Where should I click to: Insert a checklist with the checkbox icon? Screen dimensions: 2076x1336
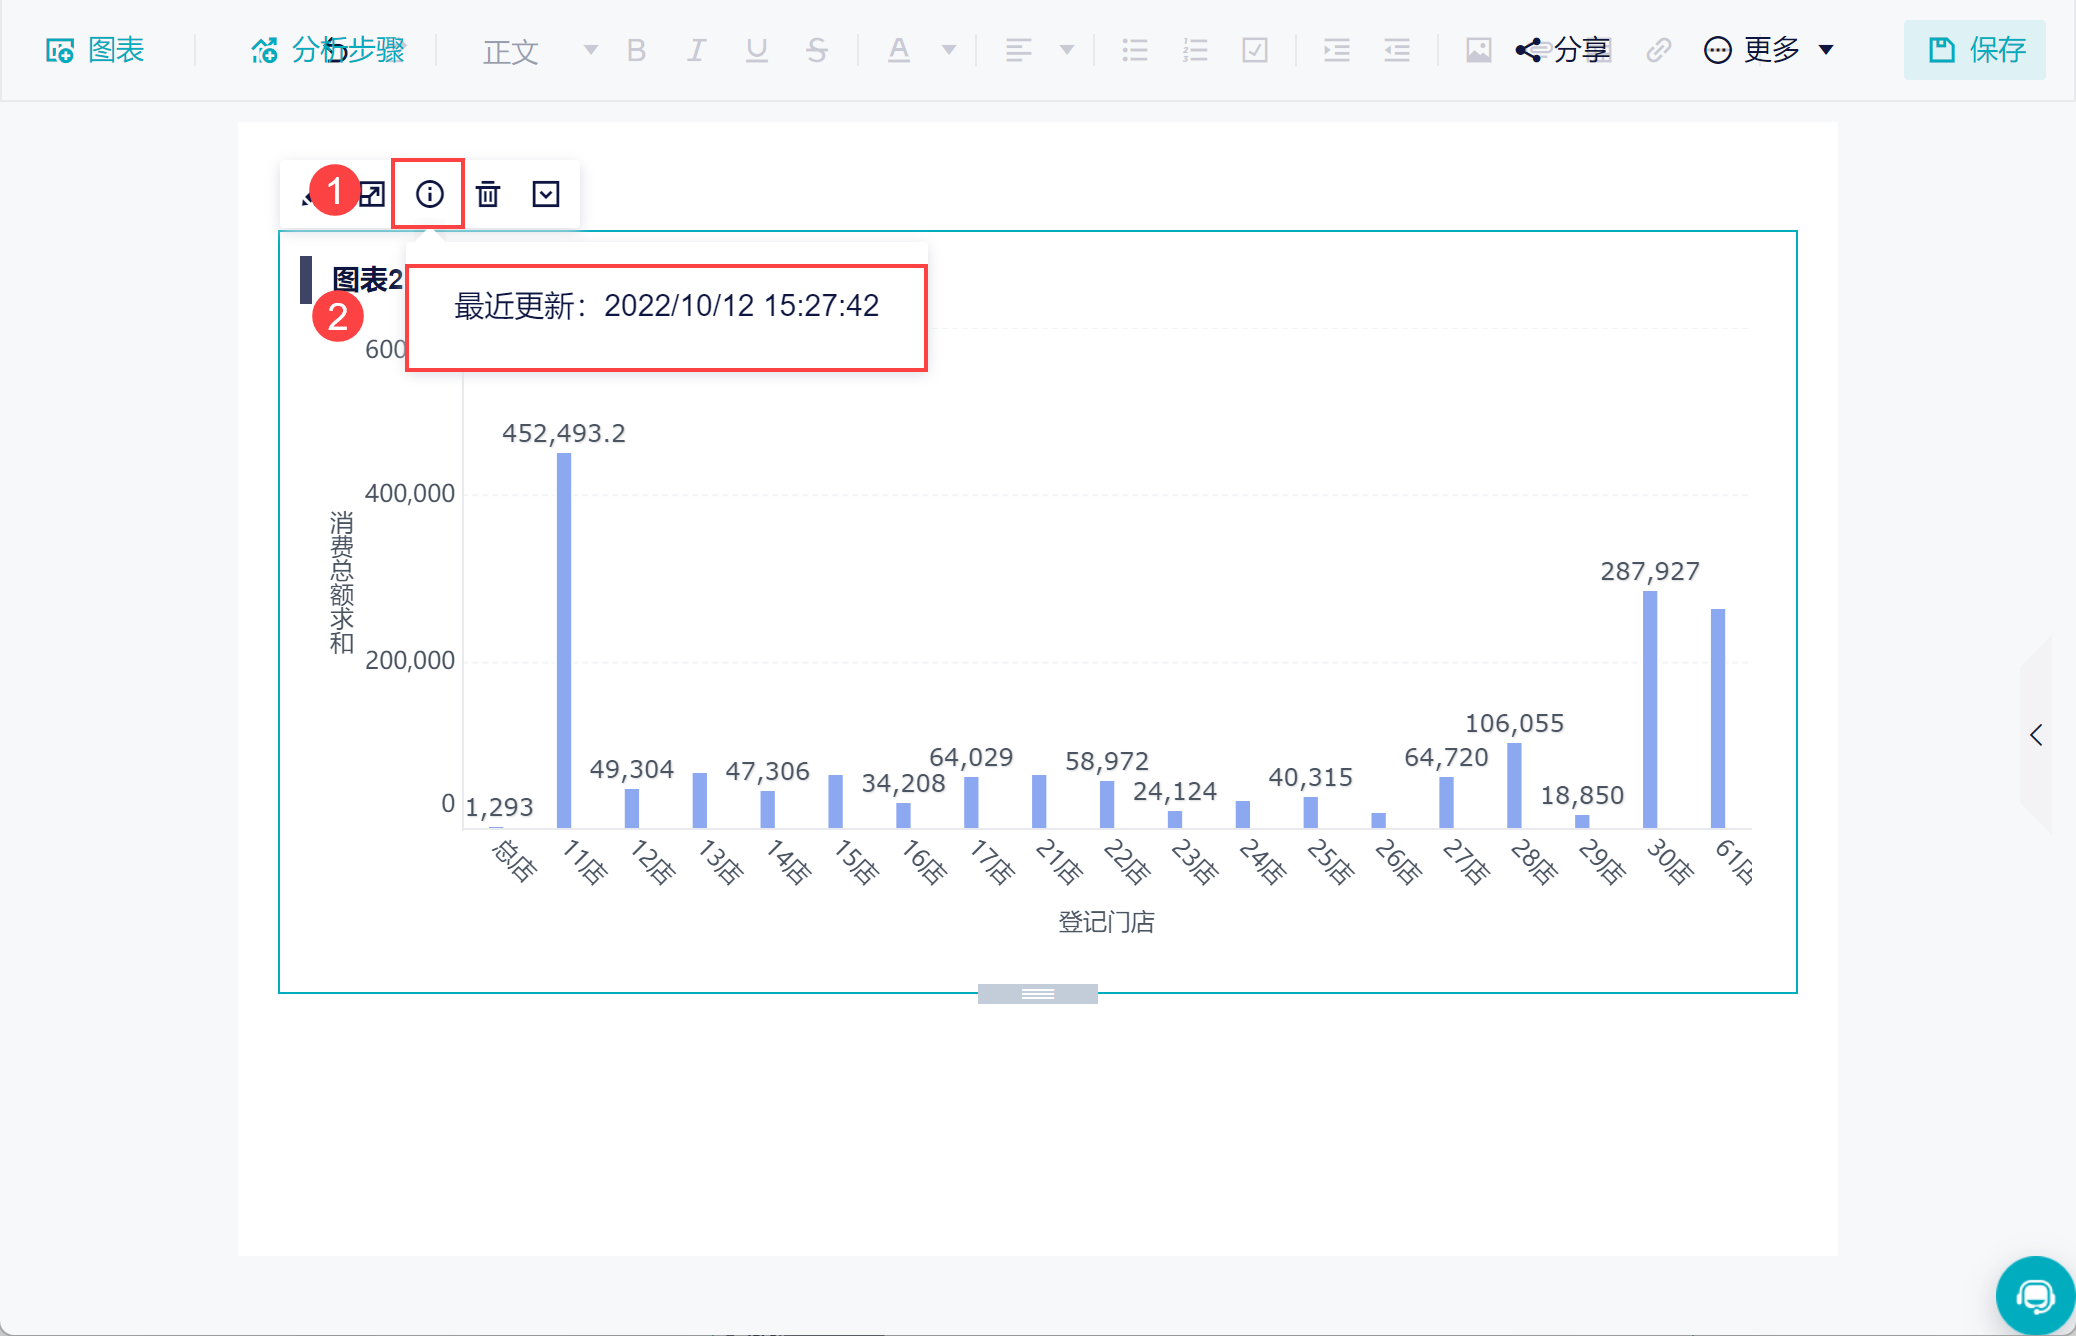[1255, 50]
